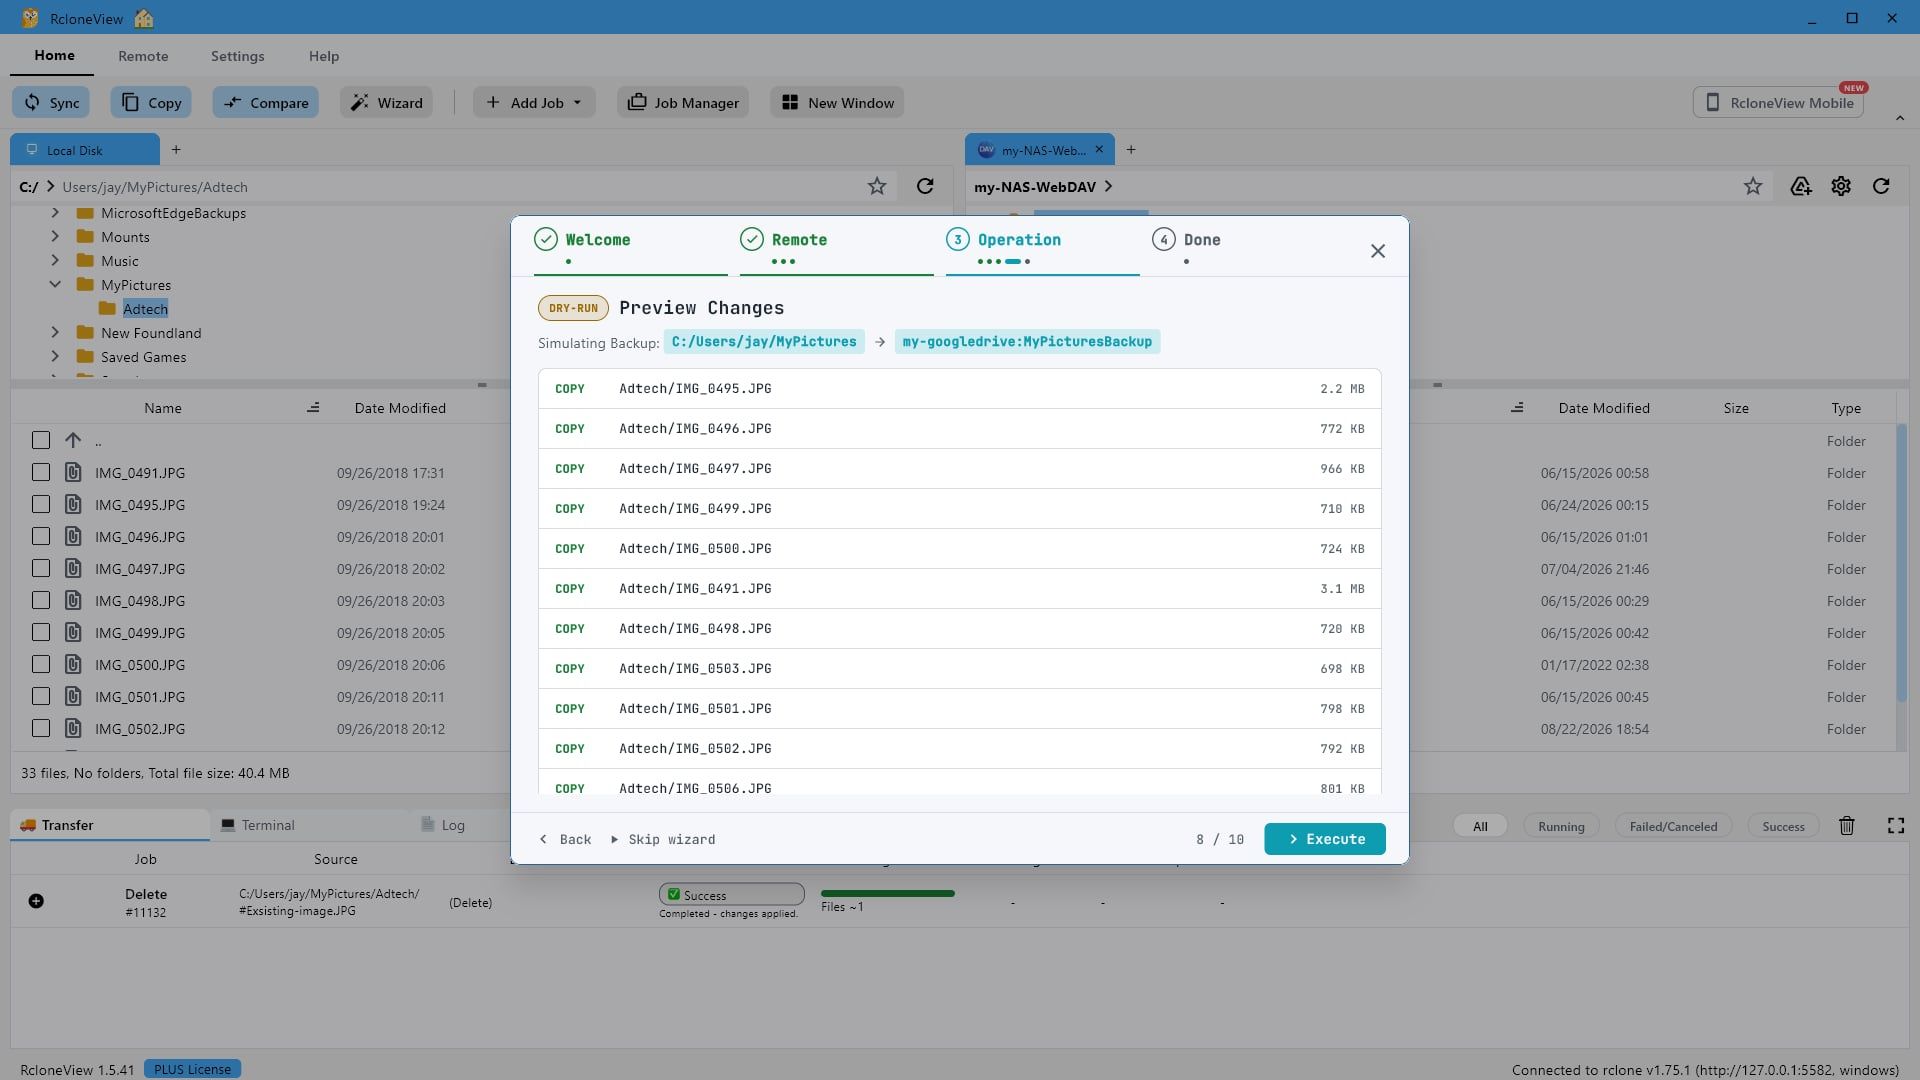This screenshot has height=1080, width=1920.
Task: Open the Compare tool
Action: pyautogui.click(x=265, y=102)
